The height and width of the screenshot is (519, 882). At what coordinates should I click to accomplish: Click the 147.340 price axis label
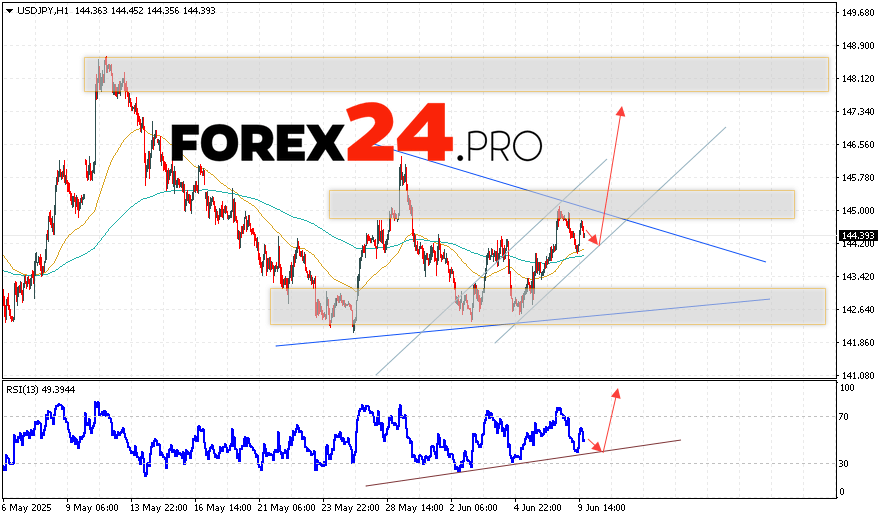[857, 112]
